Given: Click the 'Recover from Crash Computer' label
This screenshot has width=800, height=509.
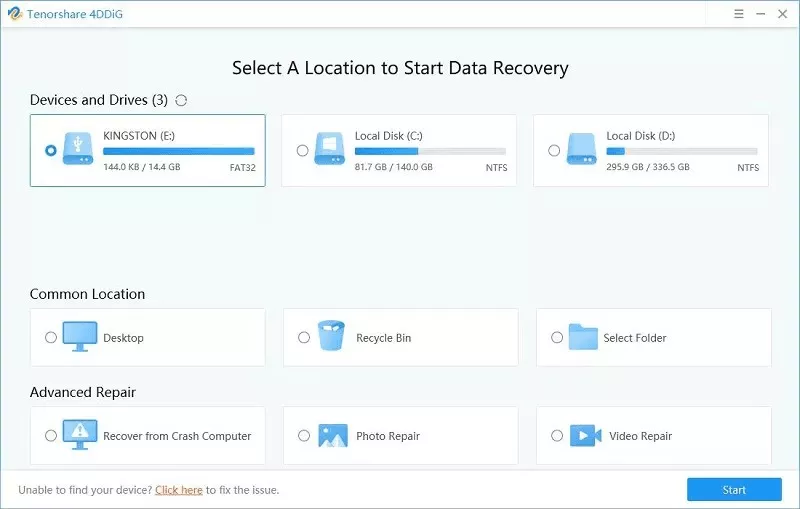Looking at the screenshot, I should pyautogui.click(x=177, y=436).
